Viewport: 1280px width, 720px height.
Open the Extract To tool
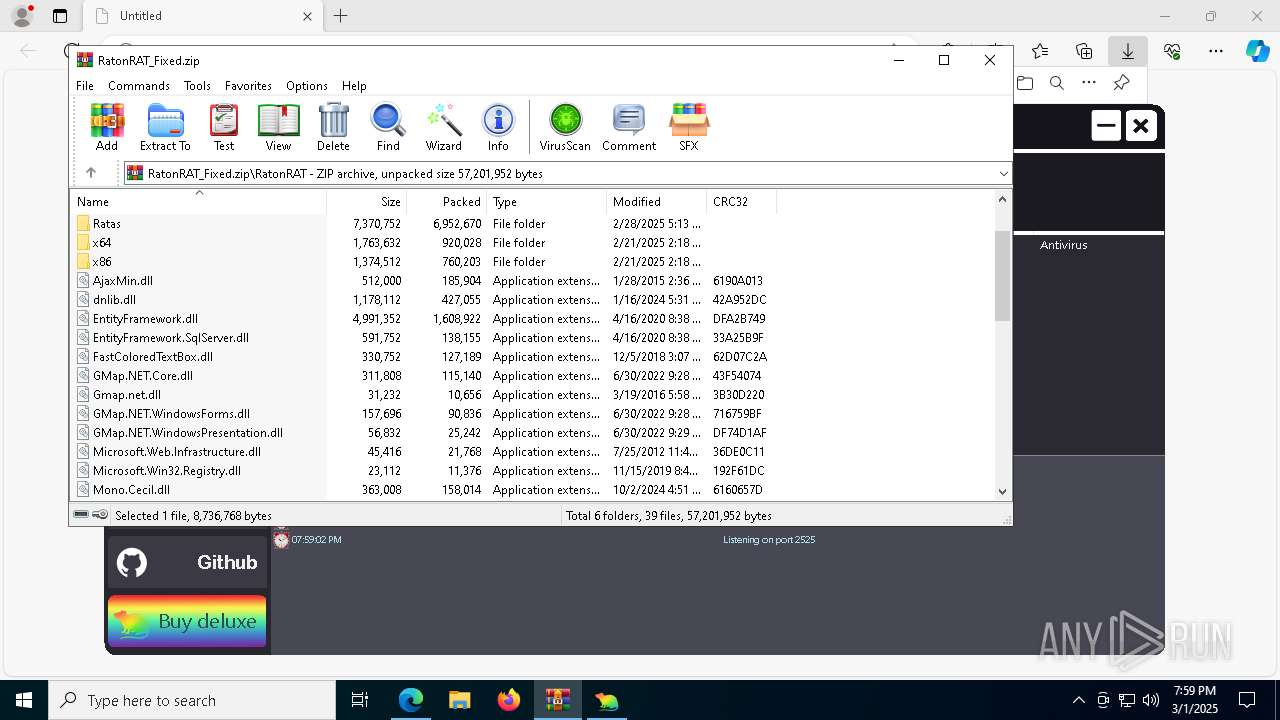tap(165, 127)
